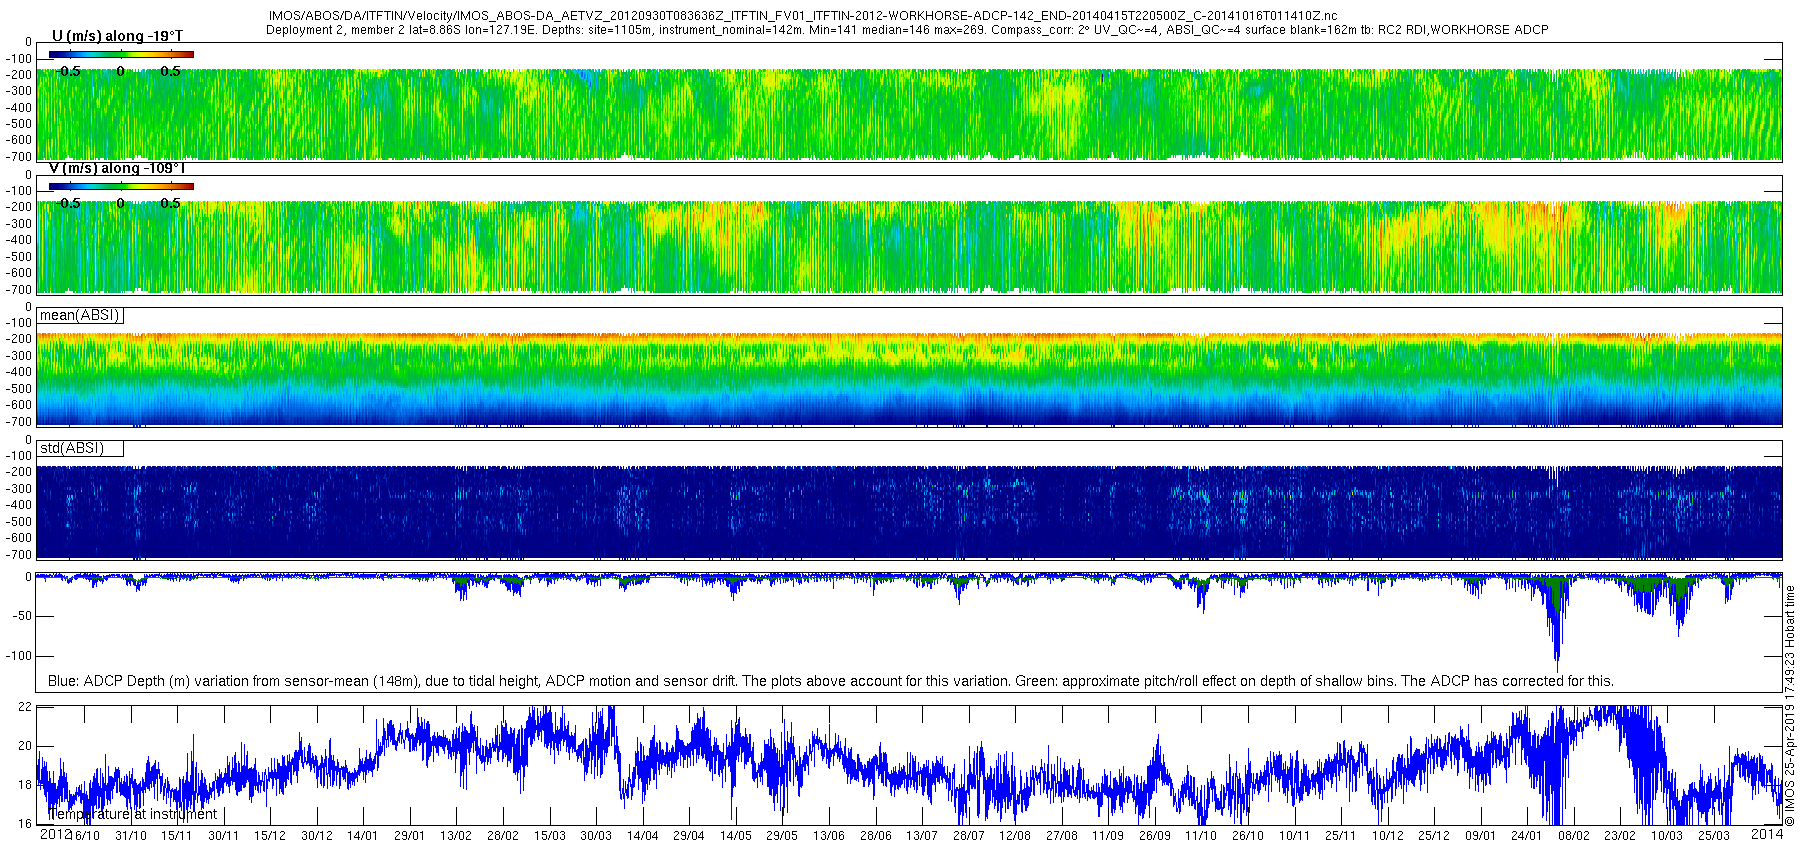Click the V velocity color scale bar
This screenshot has width=1800, height=850.
121,186
